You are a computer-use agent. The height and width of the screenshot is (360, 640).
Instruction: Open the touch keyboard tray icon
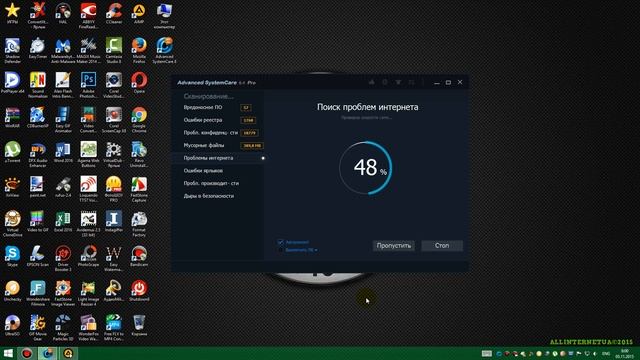[x=487, y=353]
